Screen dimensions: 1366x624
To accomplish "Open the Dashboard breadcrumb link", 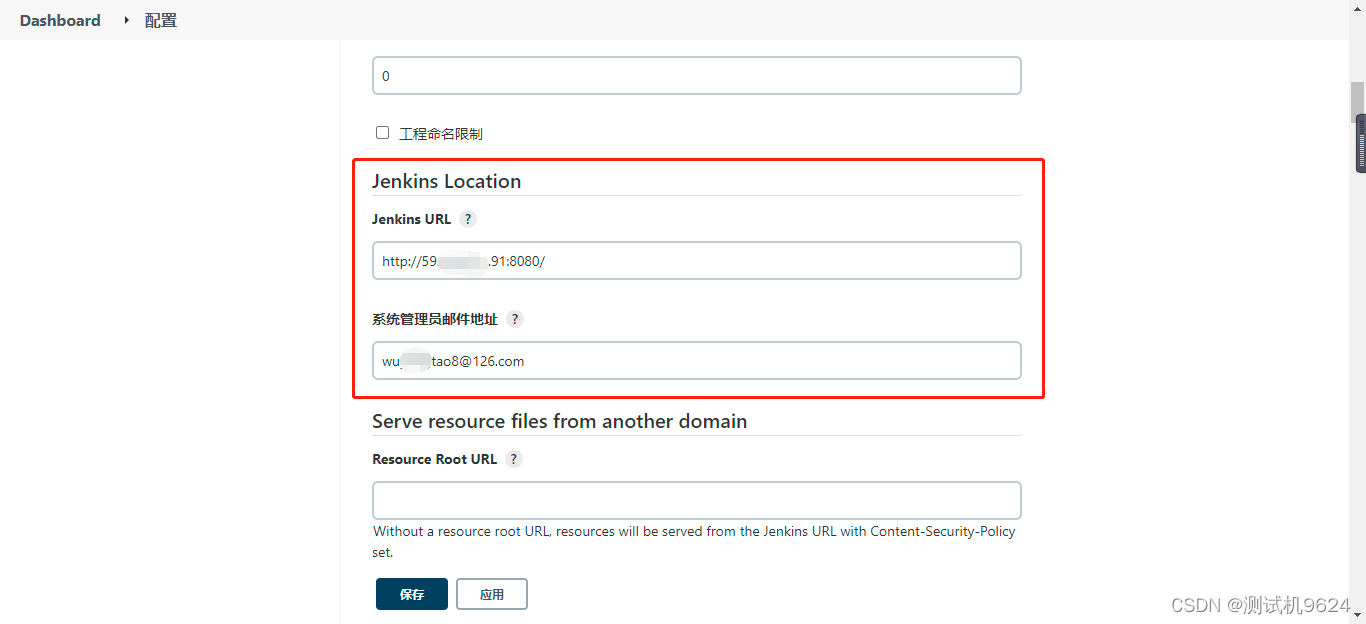I will (x=60, y=20).
